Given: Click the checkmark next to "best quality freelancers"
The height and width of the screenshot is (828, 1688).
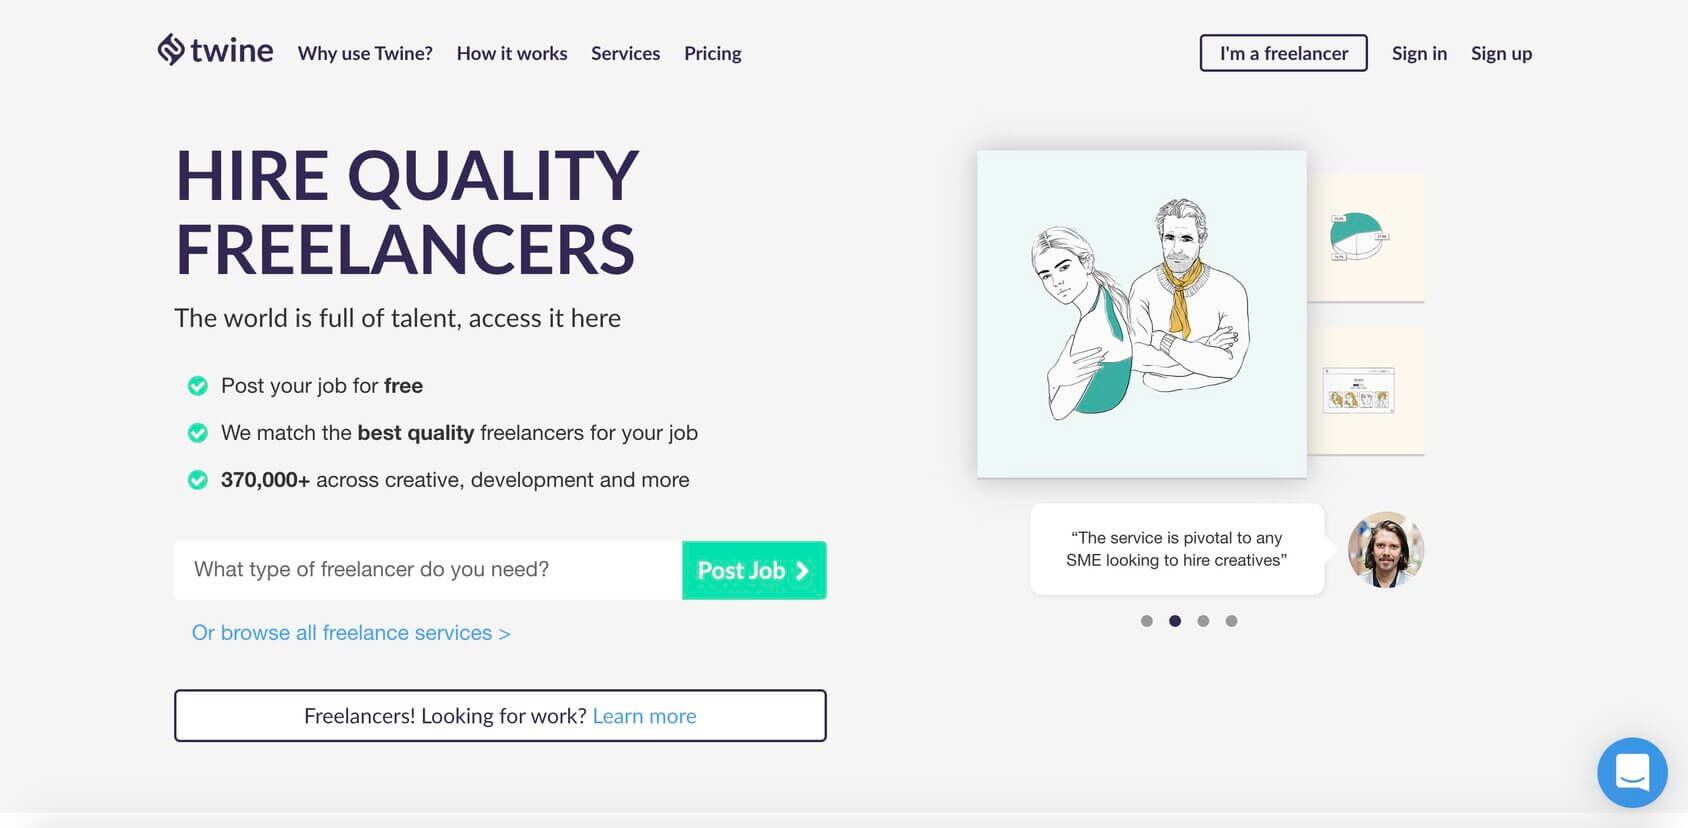Looking at the screenshot, I should [198, 432].
